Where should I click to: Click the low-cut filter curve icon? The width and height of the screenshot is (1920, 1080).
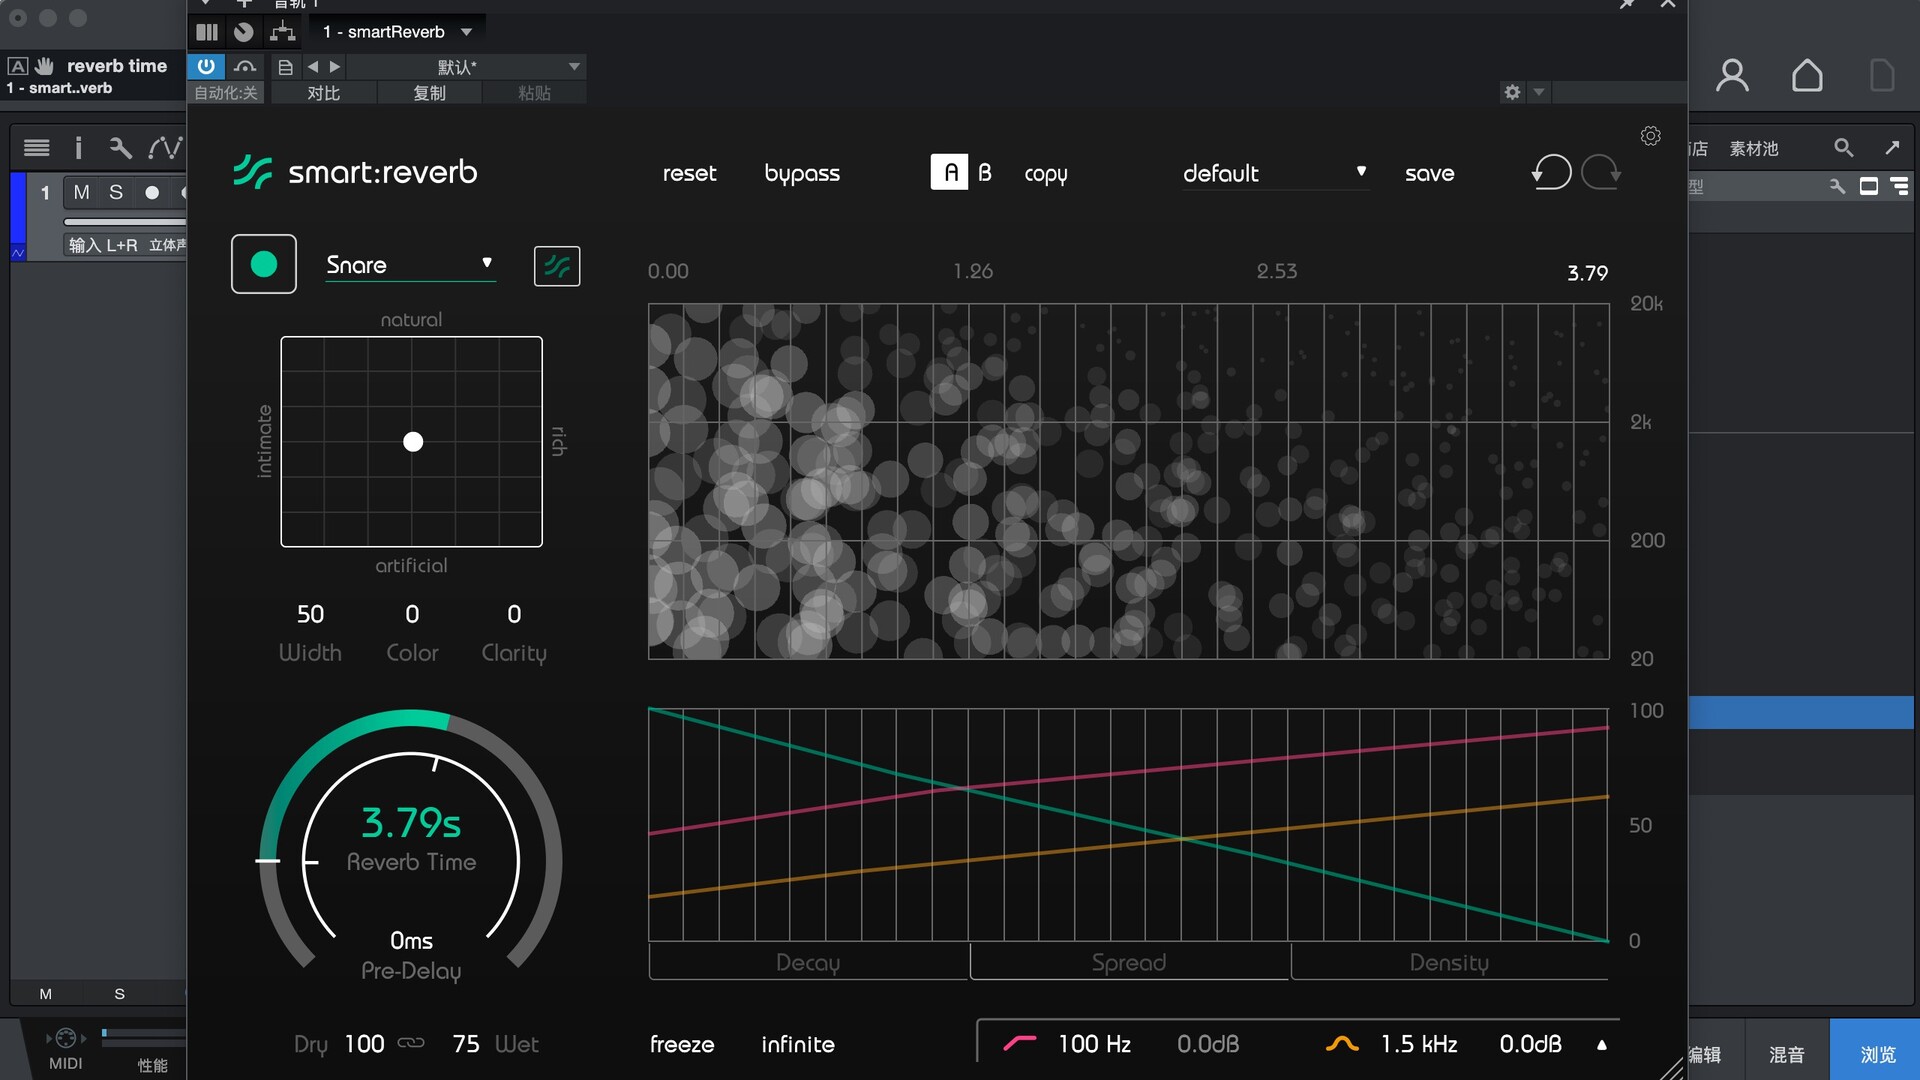[1019, 1043]
